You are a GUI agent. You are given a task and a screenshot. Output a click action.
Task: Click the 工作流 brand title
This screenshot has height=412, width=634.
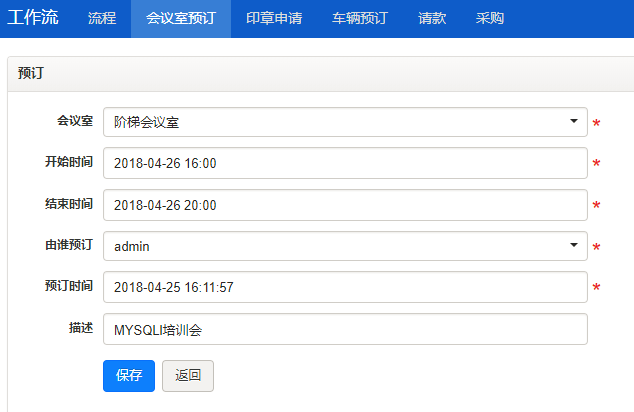33,17
